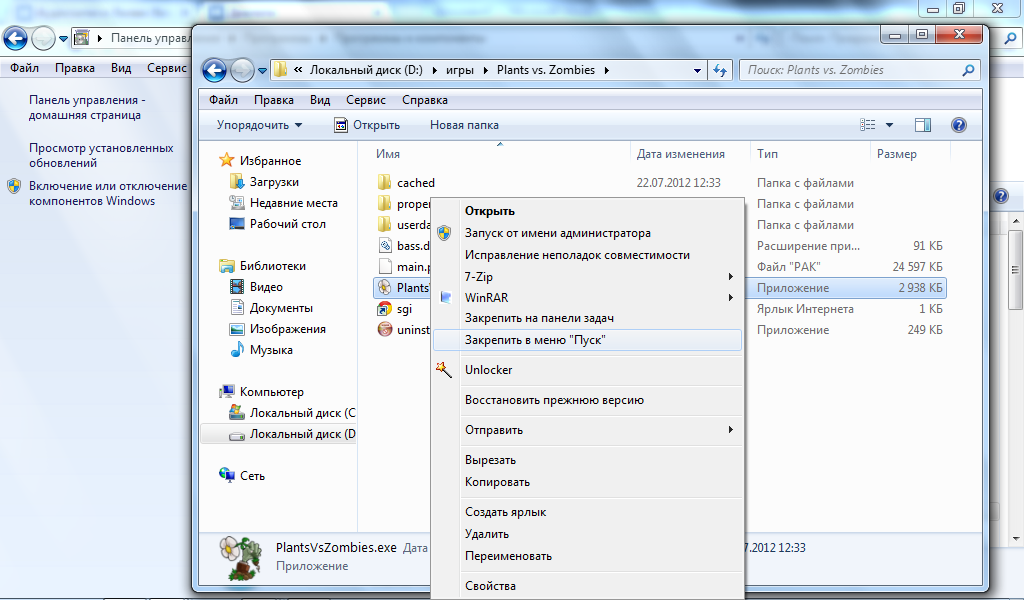Click the Downloads folder icon in sidebar
Viewport: 1024px width, 600px height.
pos(236,182)
